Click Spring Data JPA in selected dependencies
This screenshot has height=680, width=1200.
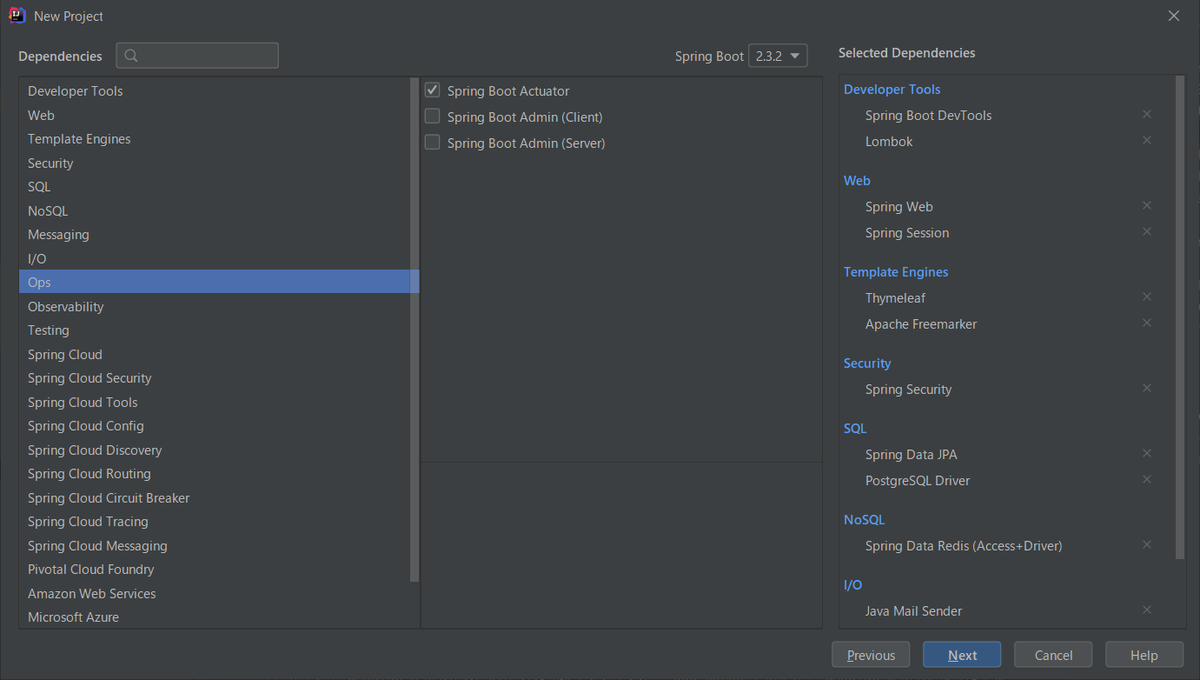coord(911,454)
